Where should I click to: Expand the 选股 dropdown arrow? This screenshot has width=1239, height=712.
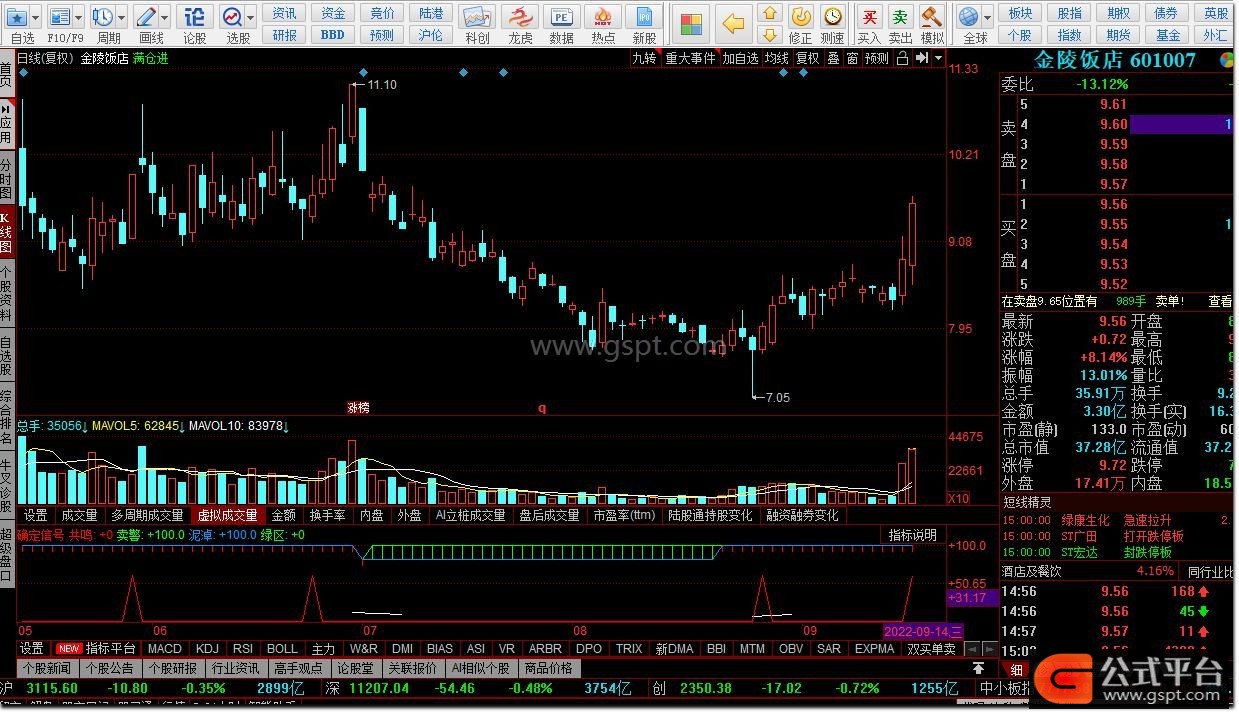coord(250,17)
